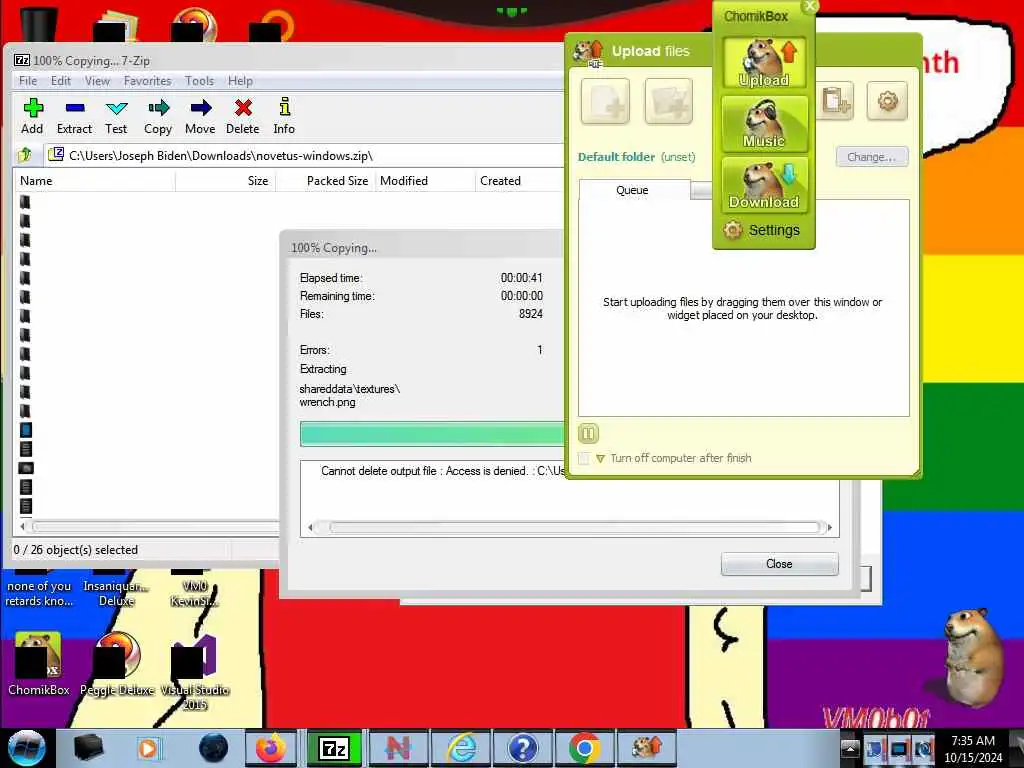Click the hamster desktop widget
Viewport: 1024px width, 768px height.
(x=972, y=657)
